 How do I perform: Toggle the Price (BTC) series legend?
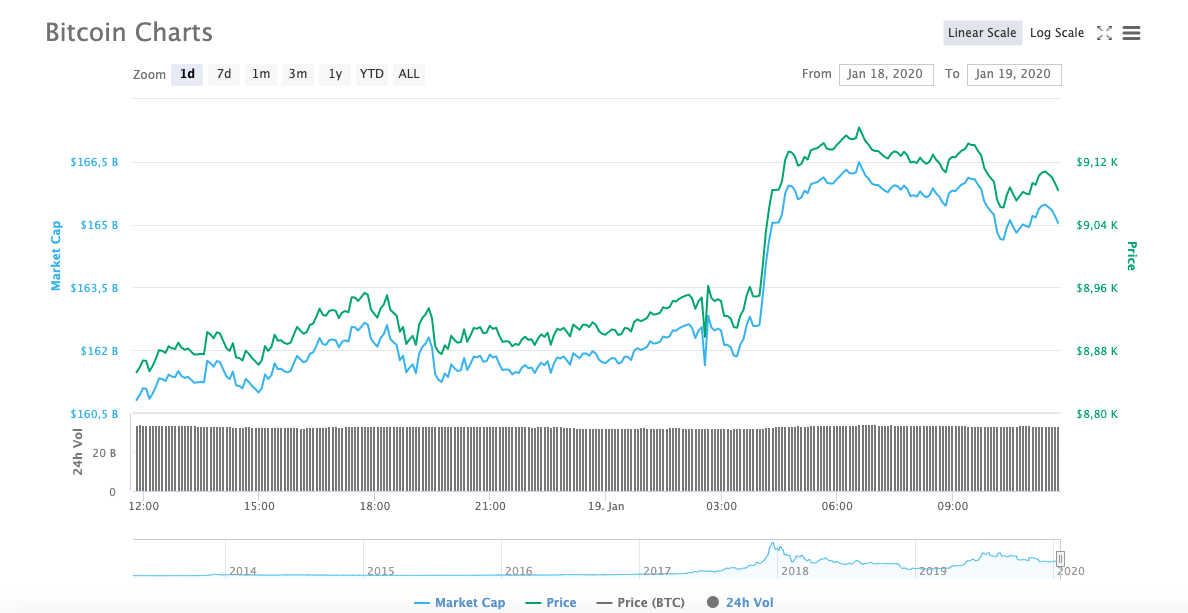pyautogui.click(x=640, y=602)
